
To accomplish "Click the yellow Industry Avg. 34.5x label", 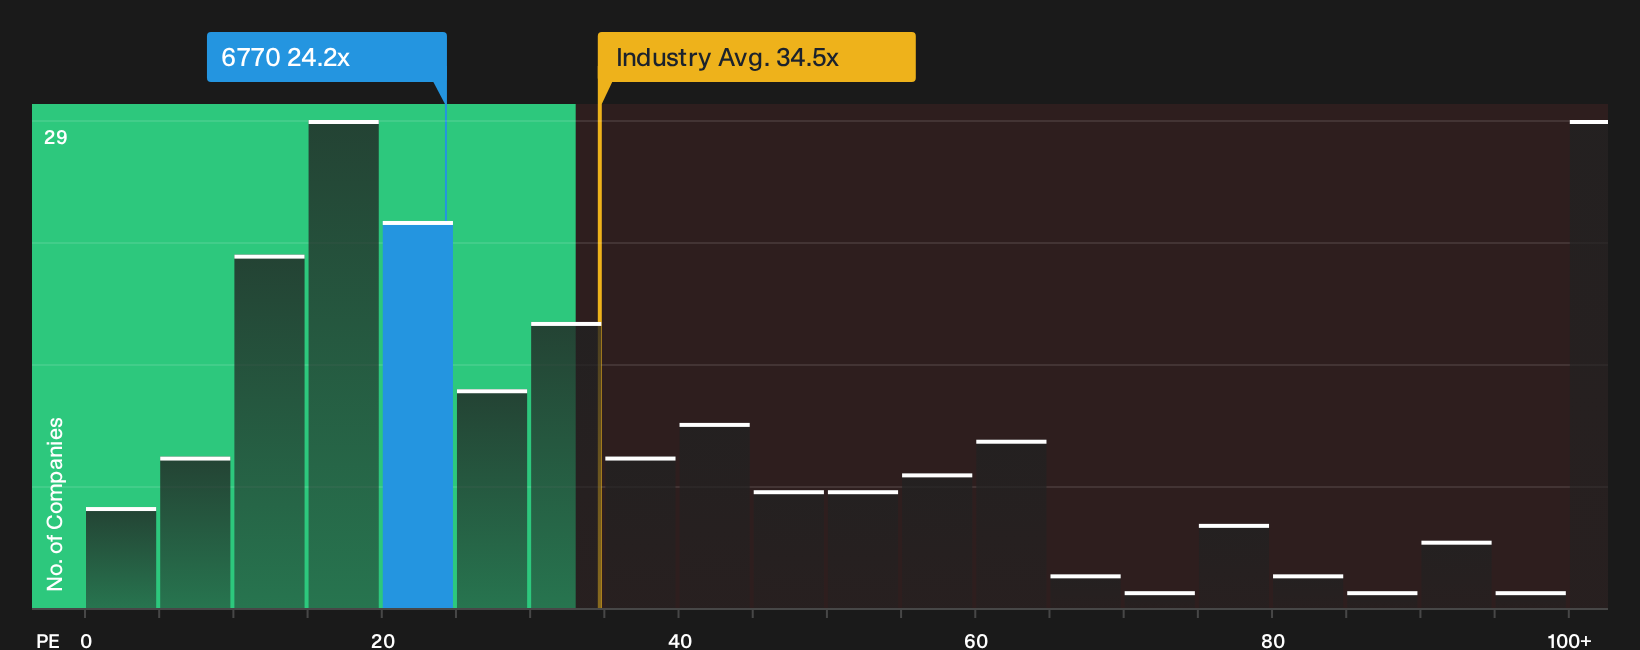I will [756, 57].
